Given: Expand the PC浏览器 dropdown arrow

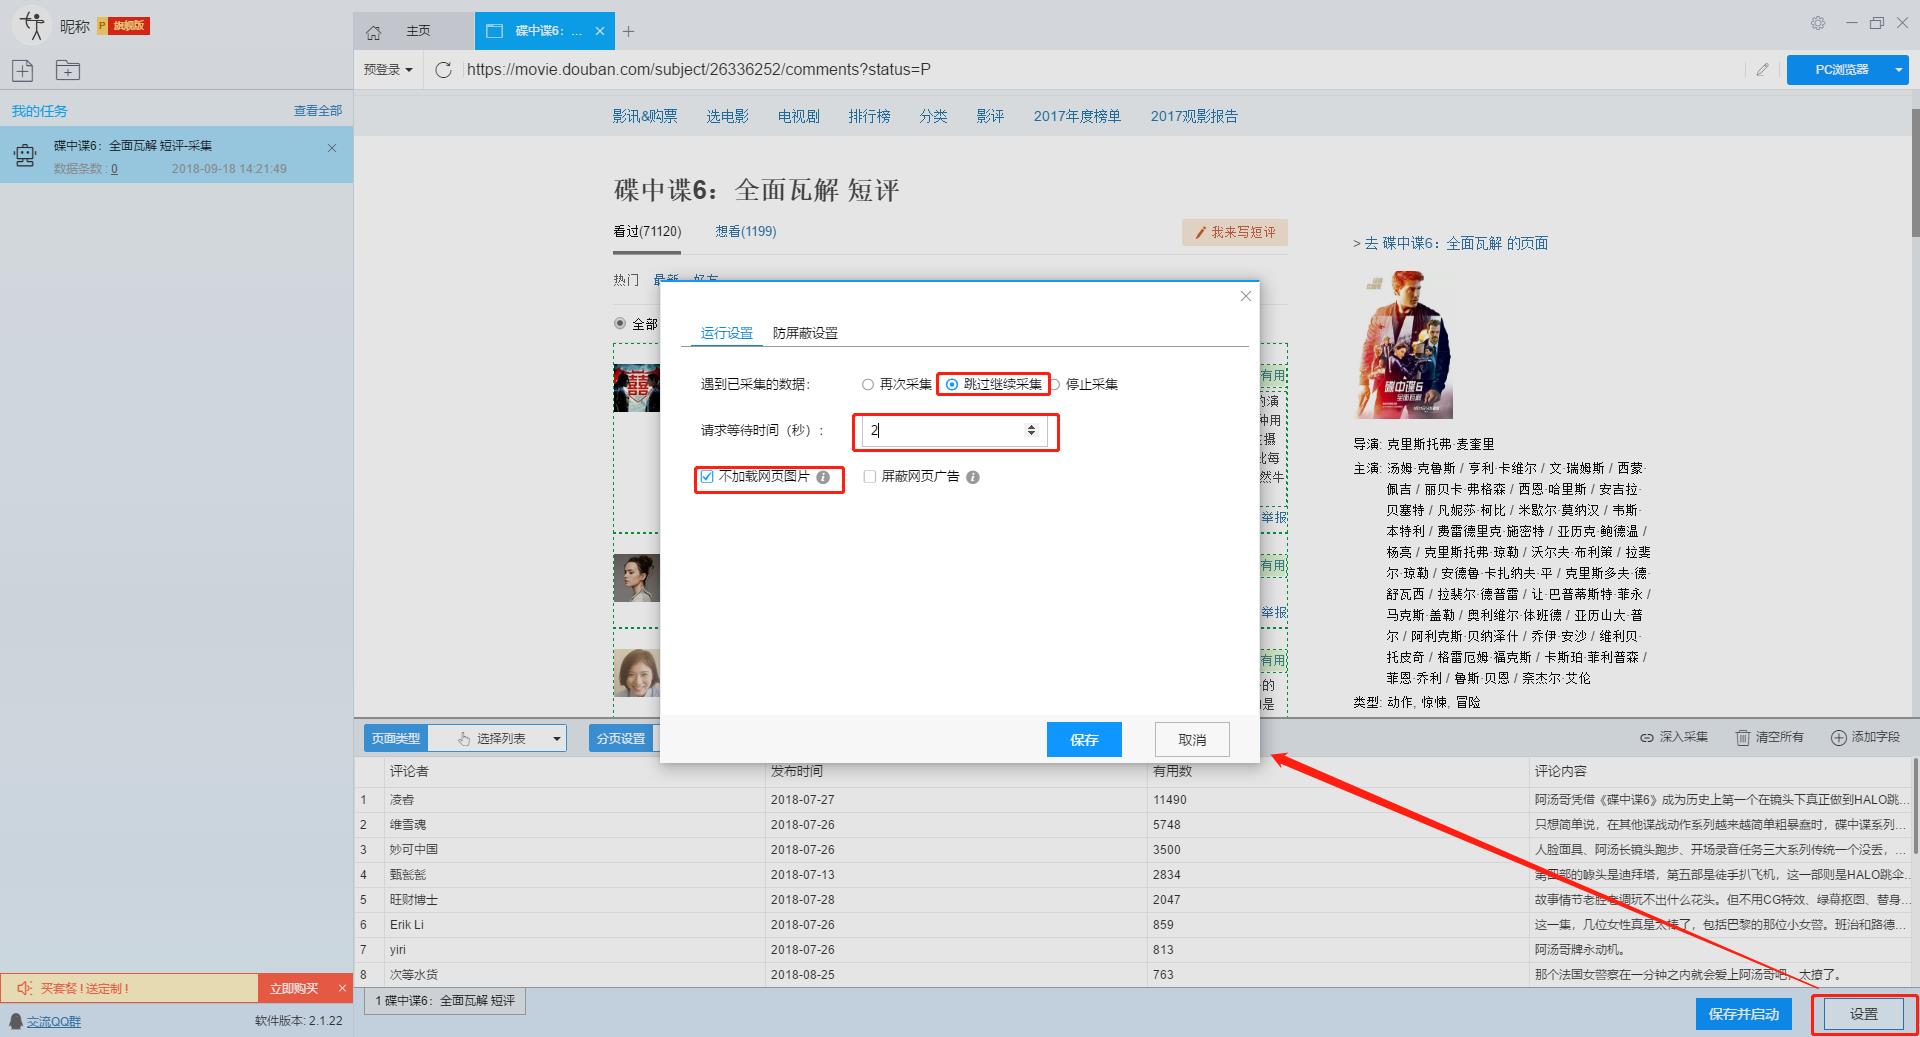Looking at the screenshot, I should pos(1898,70).
